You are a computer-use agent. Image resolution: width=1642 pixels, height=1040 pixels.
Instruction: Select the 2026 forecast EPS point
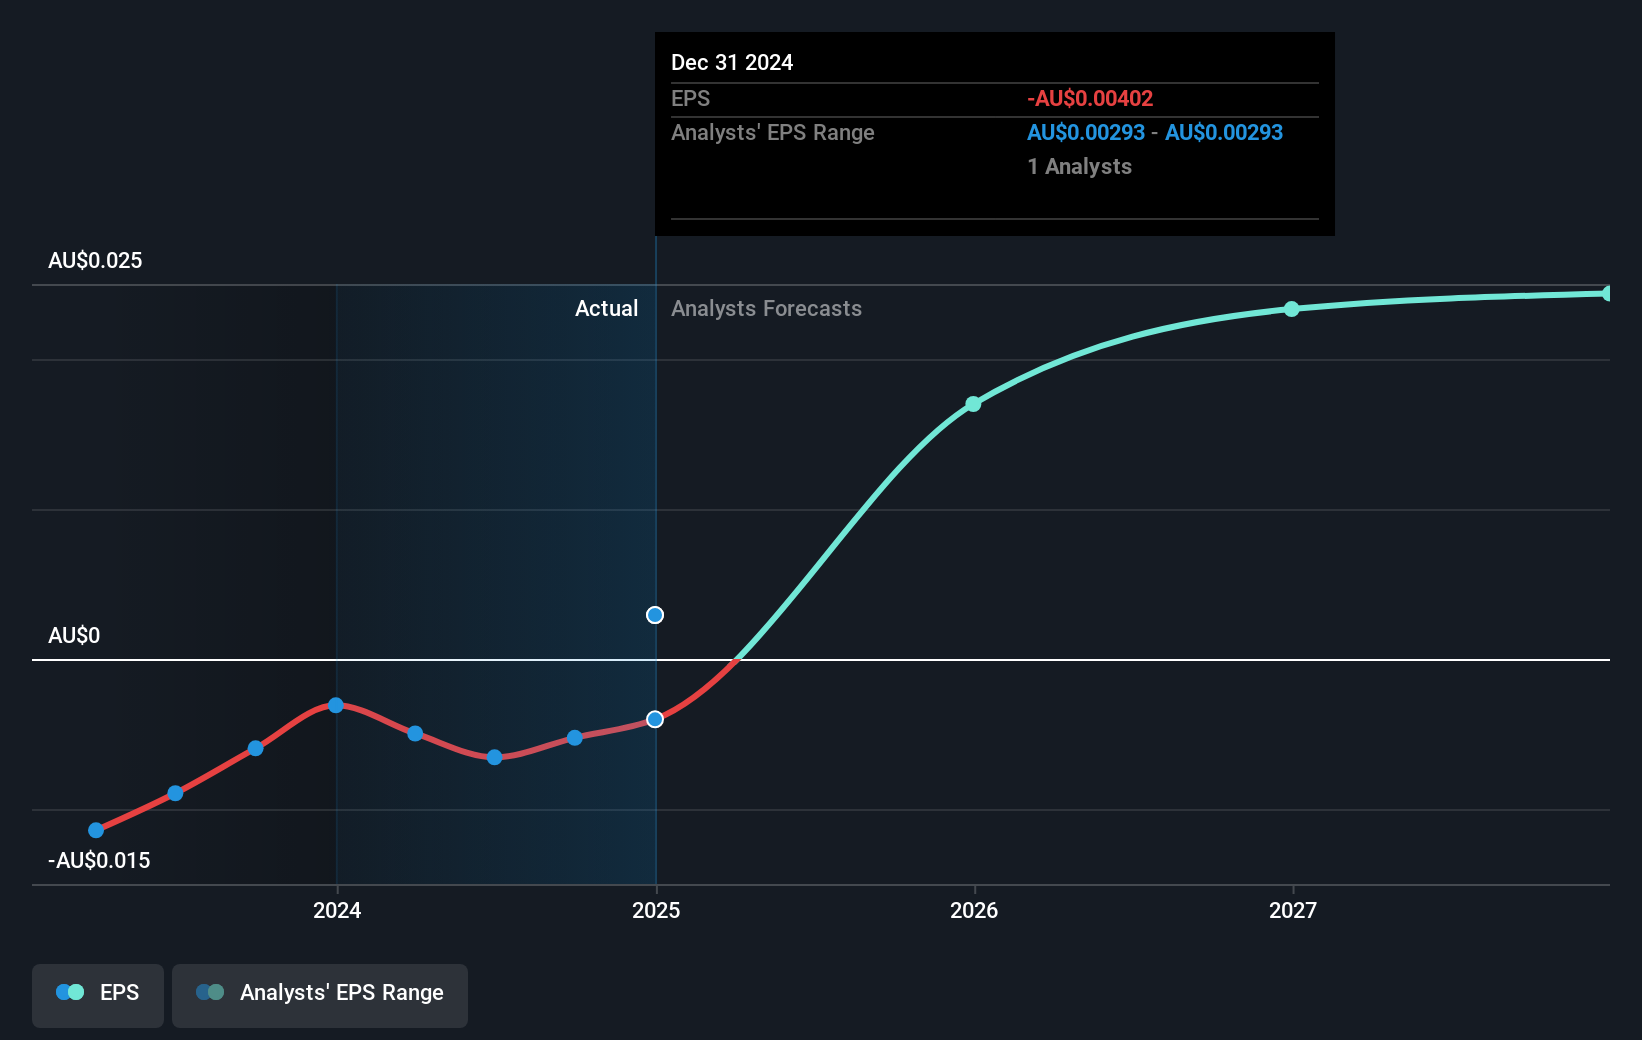click(973, 404)
